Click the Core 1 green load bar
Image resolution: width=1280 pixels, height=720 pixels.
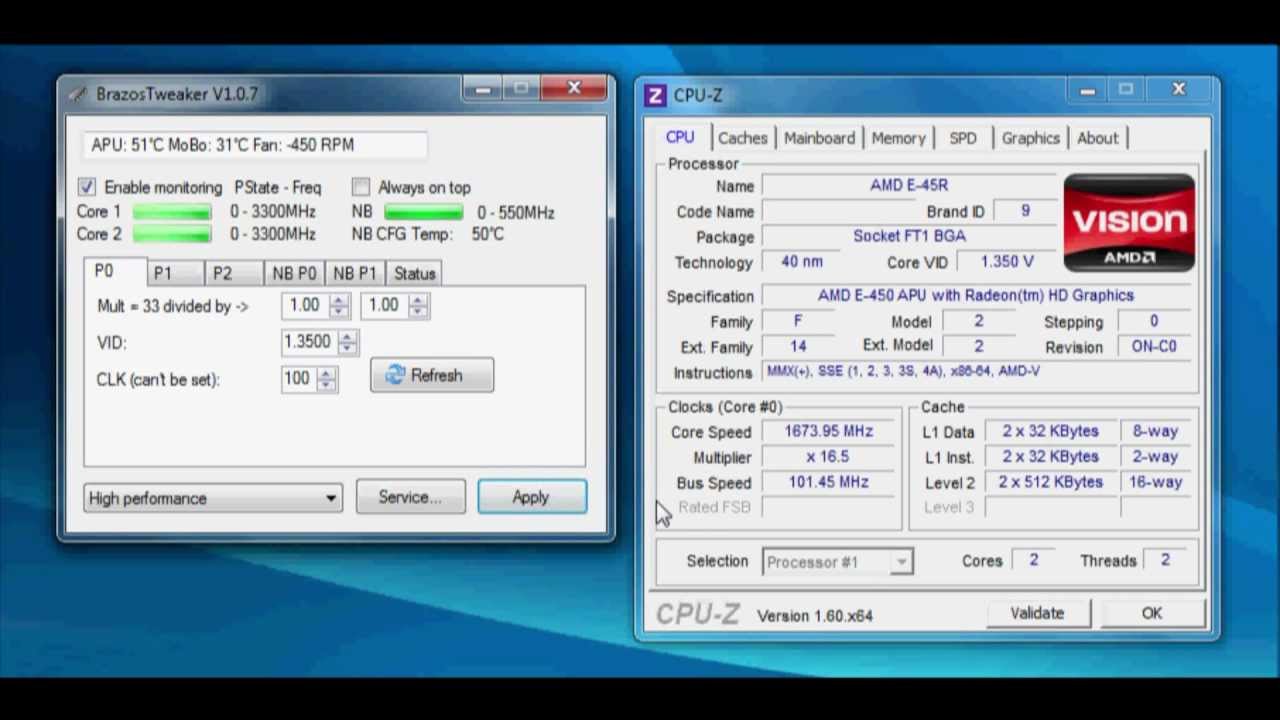172,212
